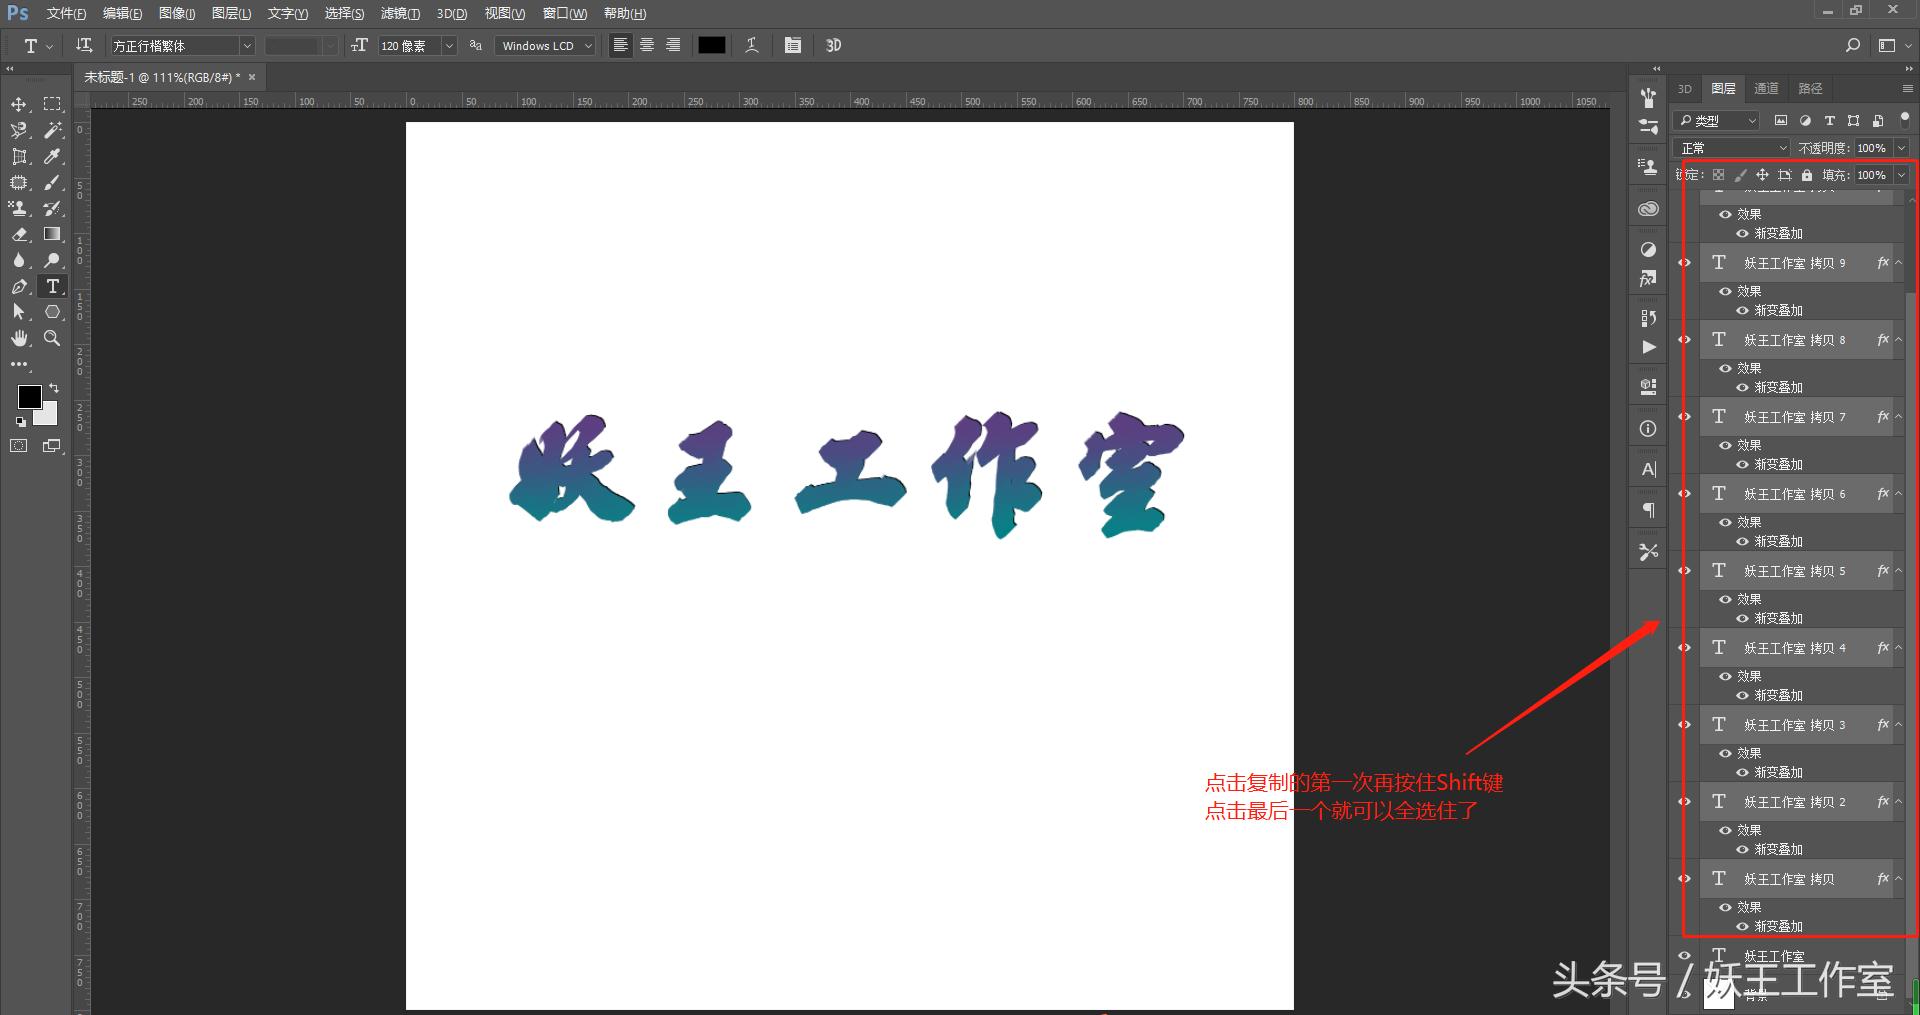Switch to the 通道 tab
1920x1015 pixels.
(x=1765, y=88)
